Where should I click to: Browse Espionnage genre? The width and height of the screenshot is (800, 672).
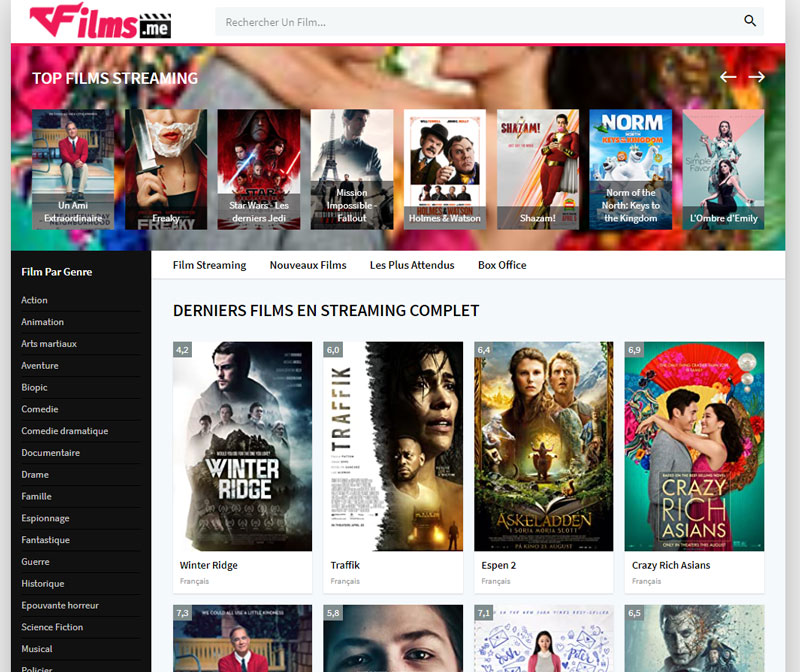(45, 518)
